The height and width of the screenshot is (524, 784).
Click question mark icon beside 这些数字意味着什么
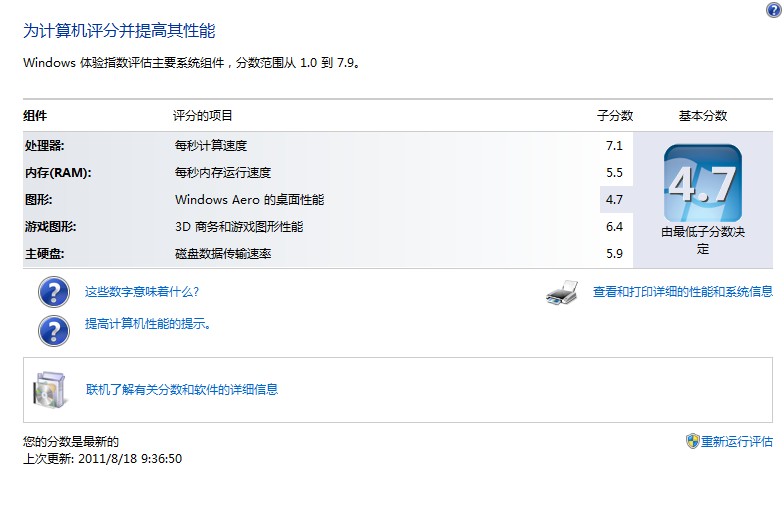click(54, 292)
